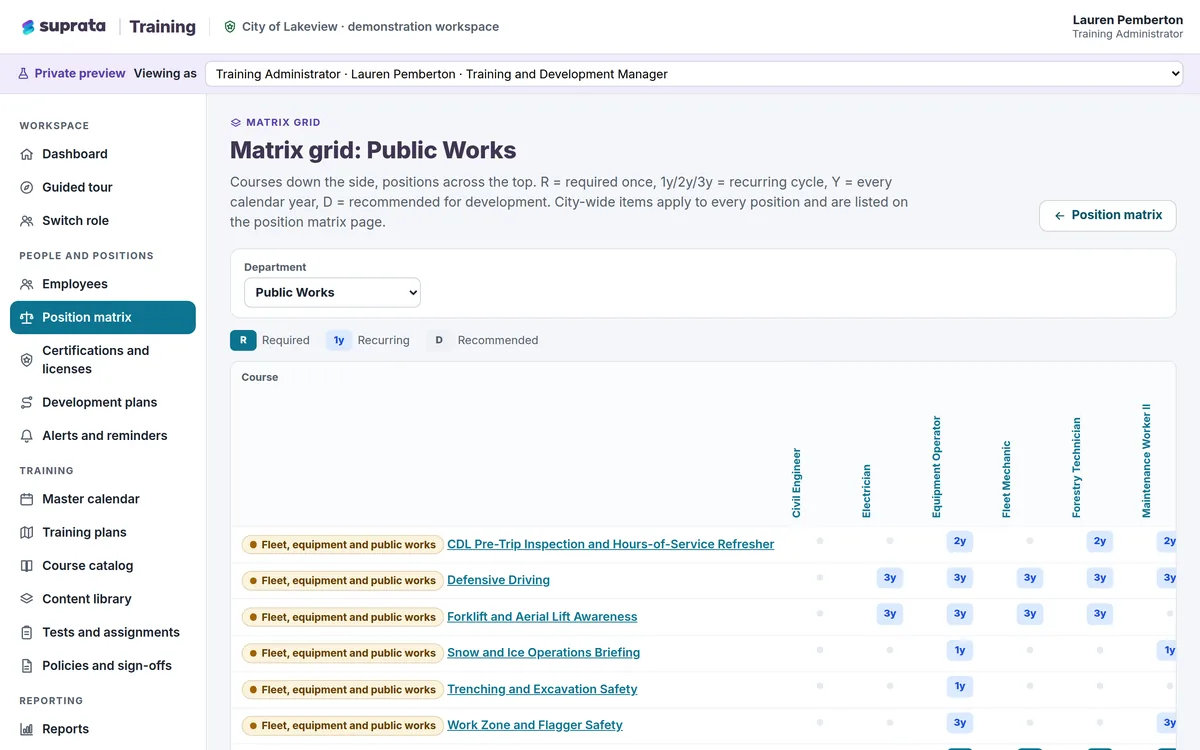
Task: Click Forklift row's 3y cell under Fleet Mechanic
Action: tap(1030, 613)
